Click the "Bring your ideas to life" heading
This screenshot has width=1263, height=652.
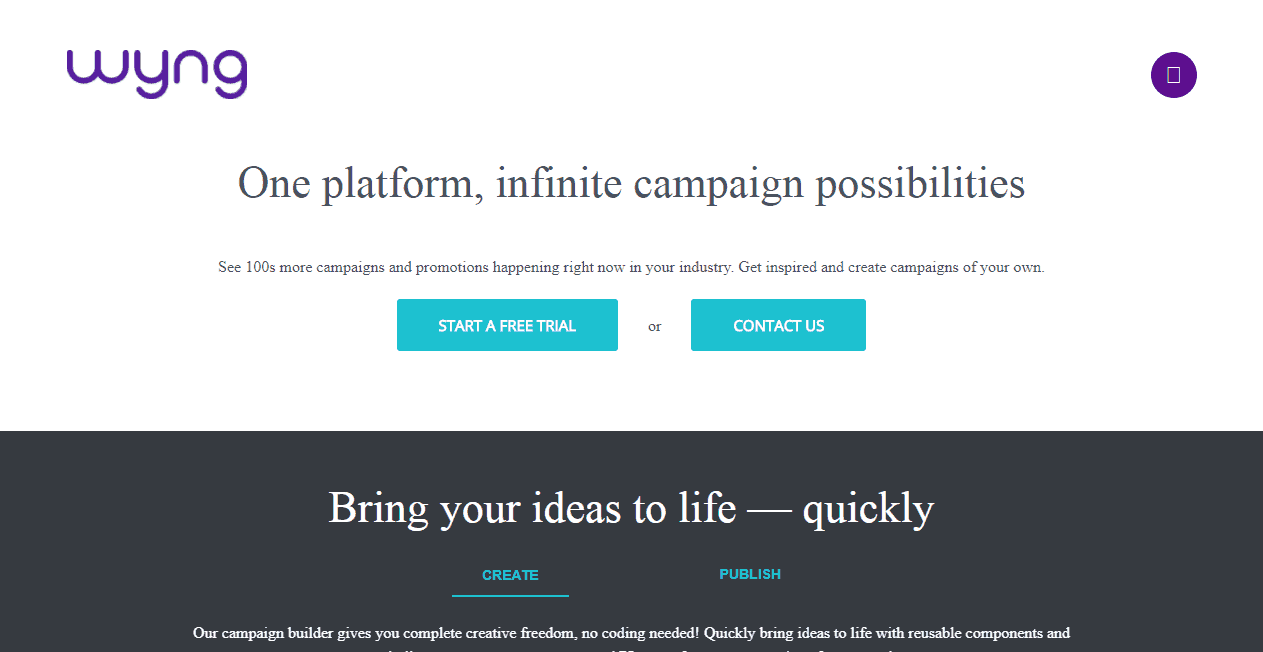(631, 508)
